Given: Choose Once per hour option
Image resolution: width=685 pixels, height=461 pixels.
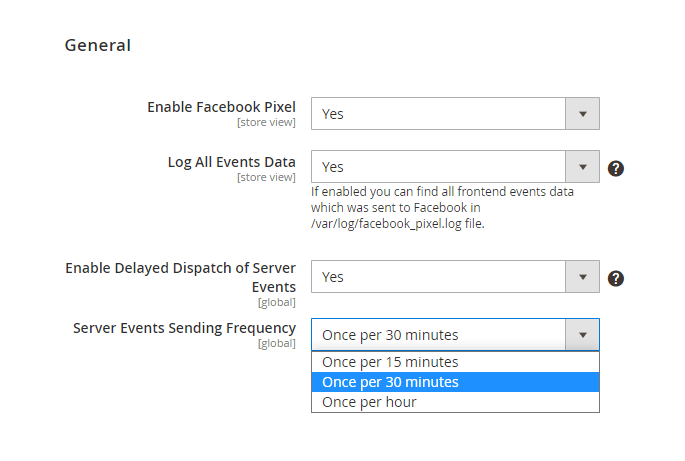Looking at the screenshot, I should coord(455,402).
